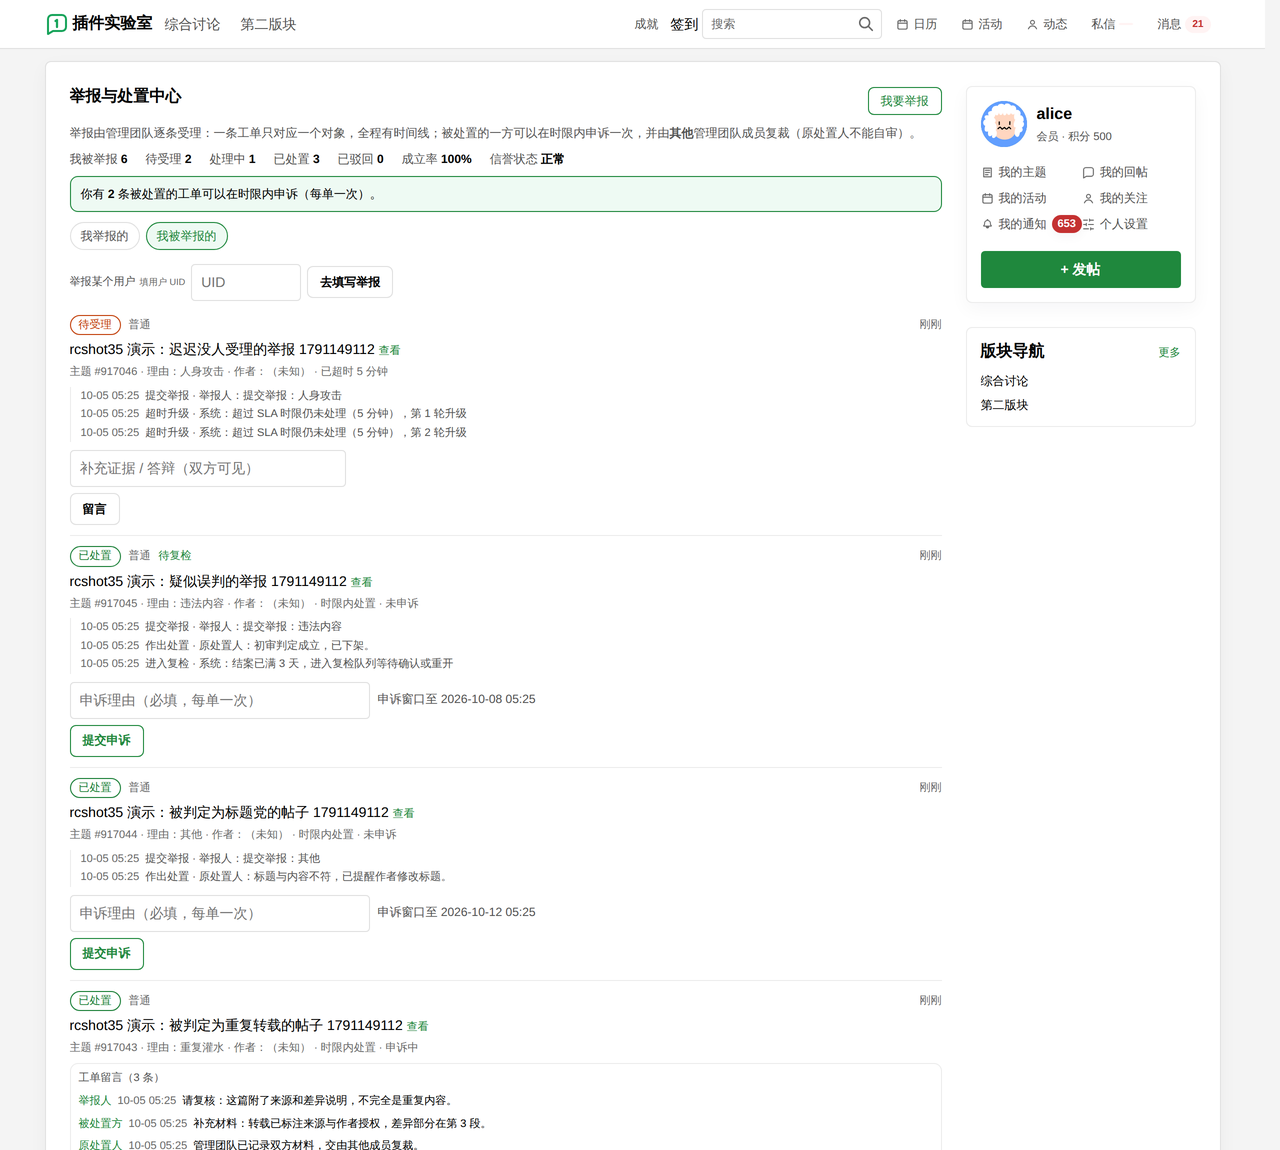Open the 成就 achievements page

point(646,24)
